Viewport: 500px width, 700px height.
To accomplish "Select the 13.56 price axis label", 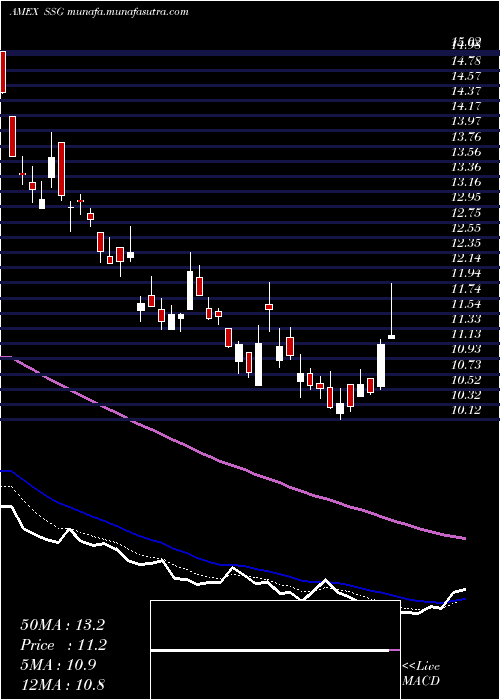I will (x=466, y=151).
